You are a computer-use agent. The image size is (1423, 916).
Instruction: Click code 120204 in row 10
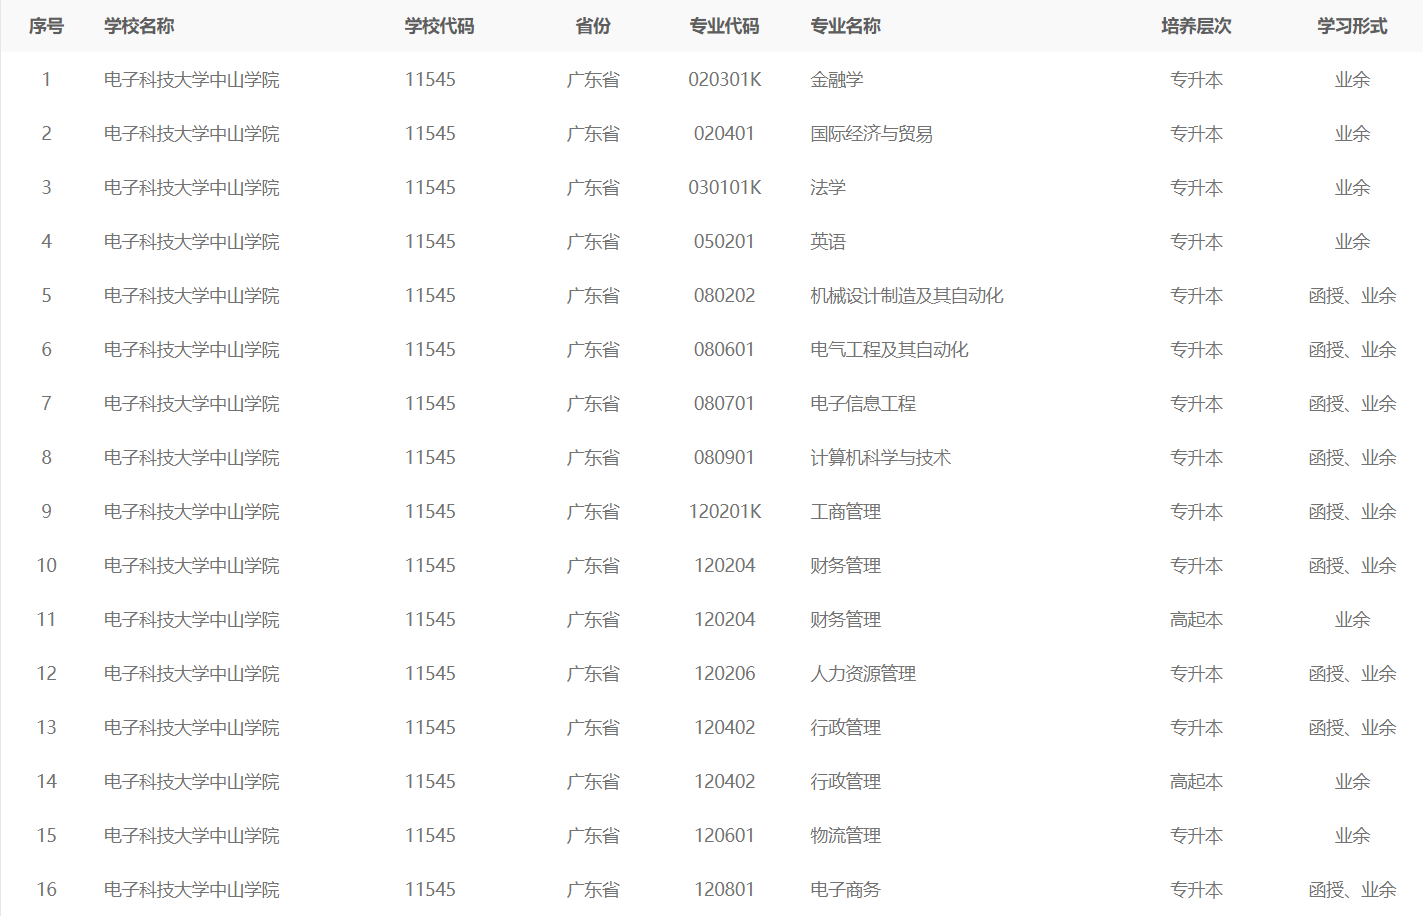[x=725, y=566]
